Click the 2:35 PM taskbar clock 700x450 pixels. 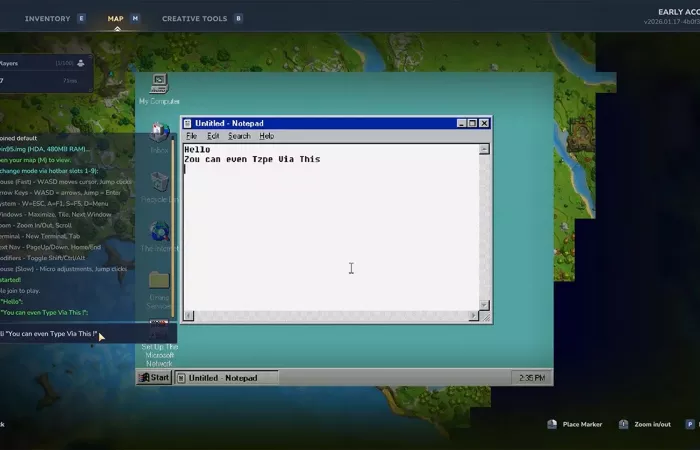[x=532, y=378]
